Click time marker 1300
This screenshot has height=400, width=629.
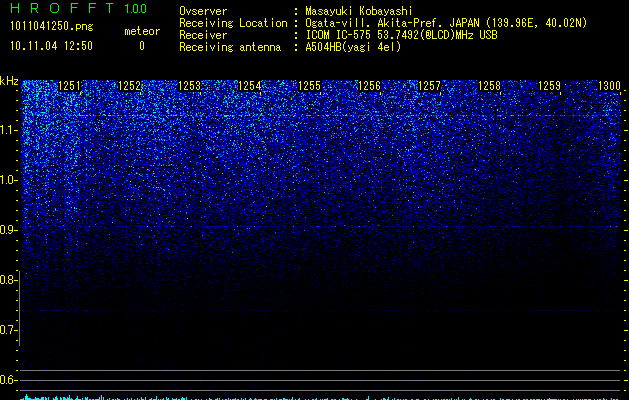(609, 86)
